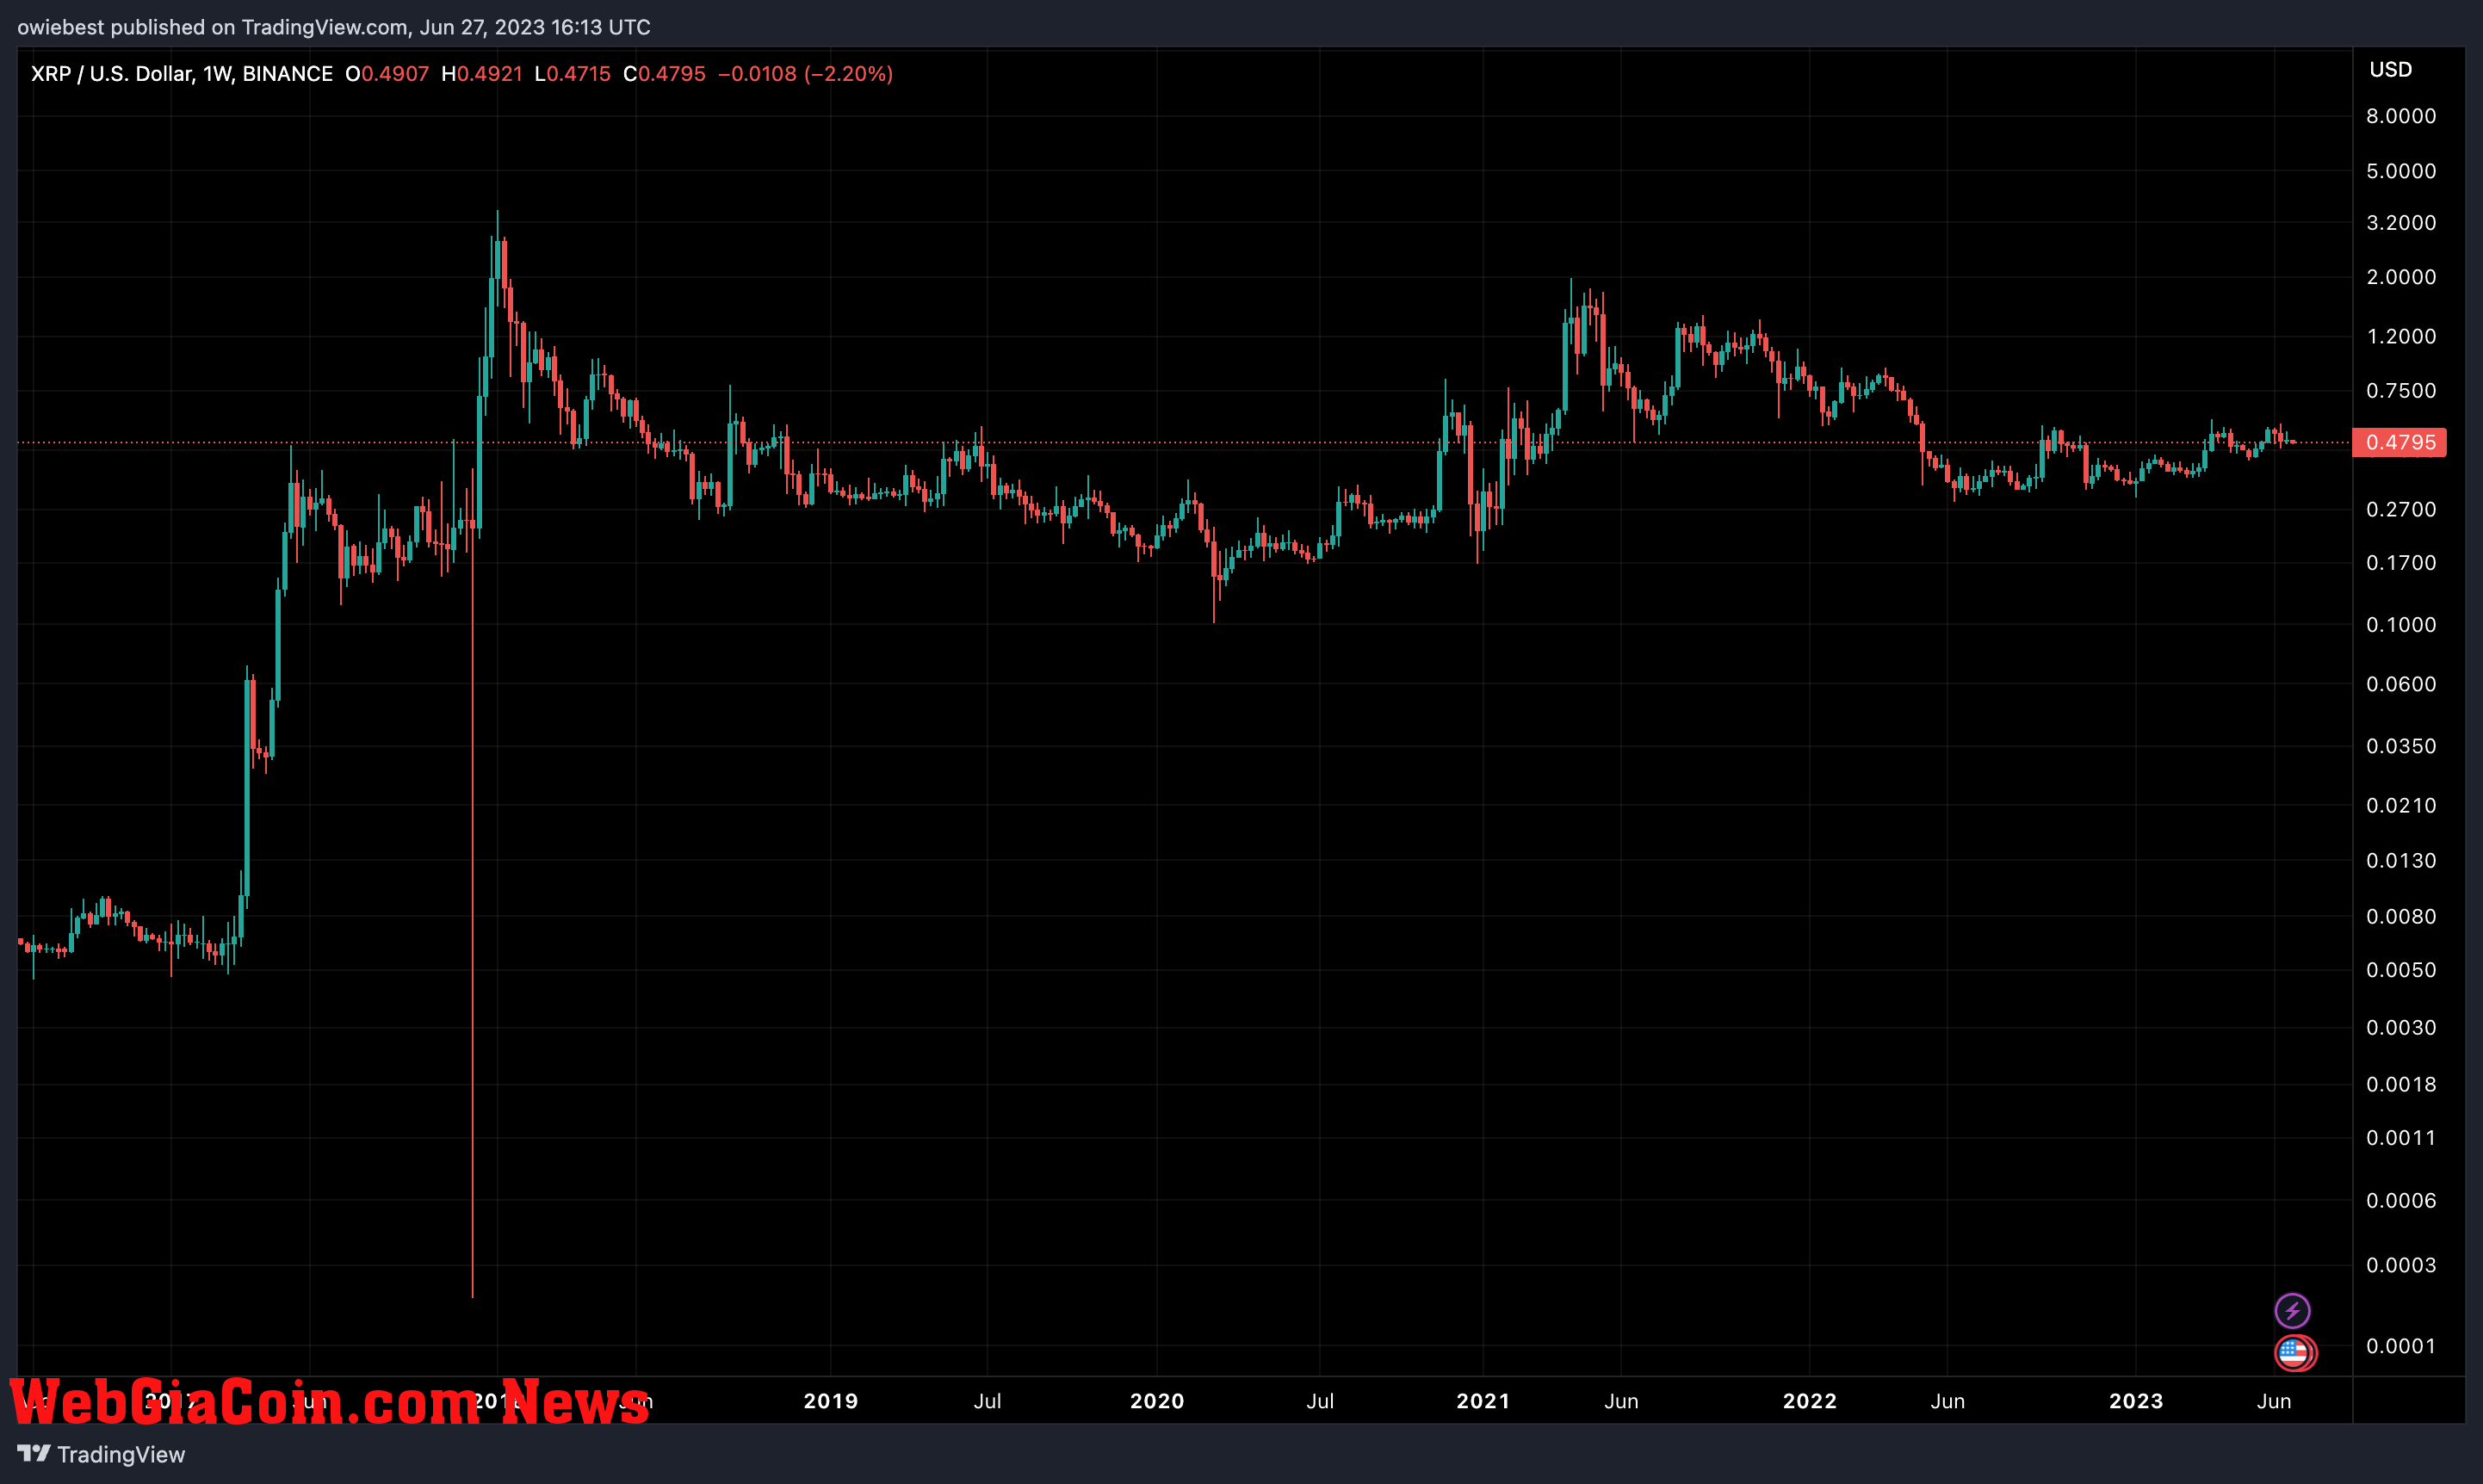Click the 2022 label on the time axis
Image resolution: width=2483 pixels, height=1484 pixels.
[1810, 1401]
